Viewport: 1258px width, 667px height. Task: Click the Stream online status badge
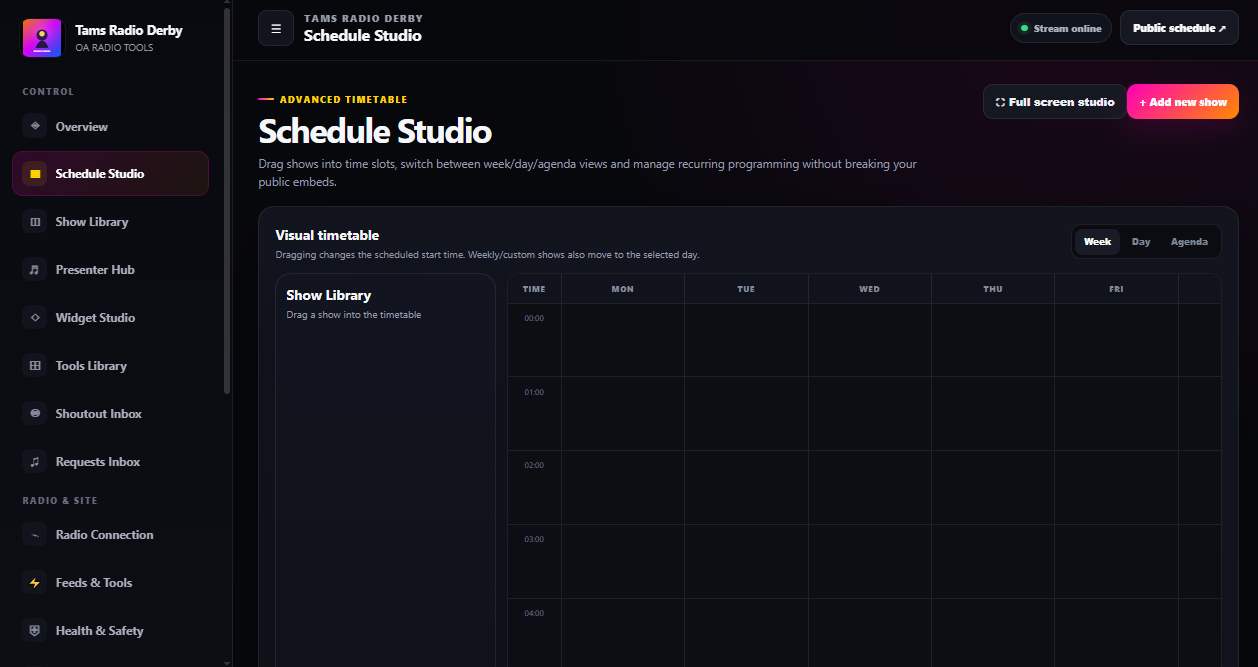pyautogui.click(x=1061, y=28)
